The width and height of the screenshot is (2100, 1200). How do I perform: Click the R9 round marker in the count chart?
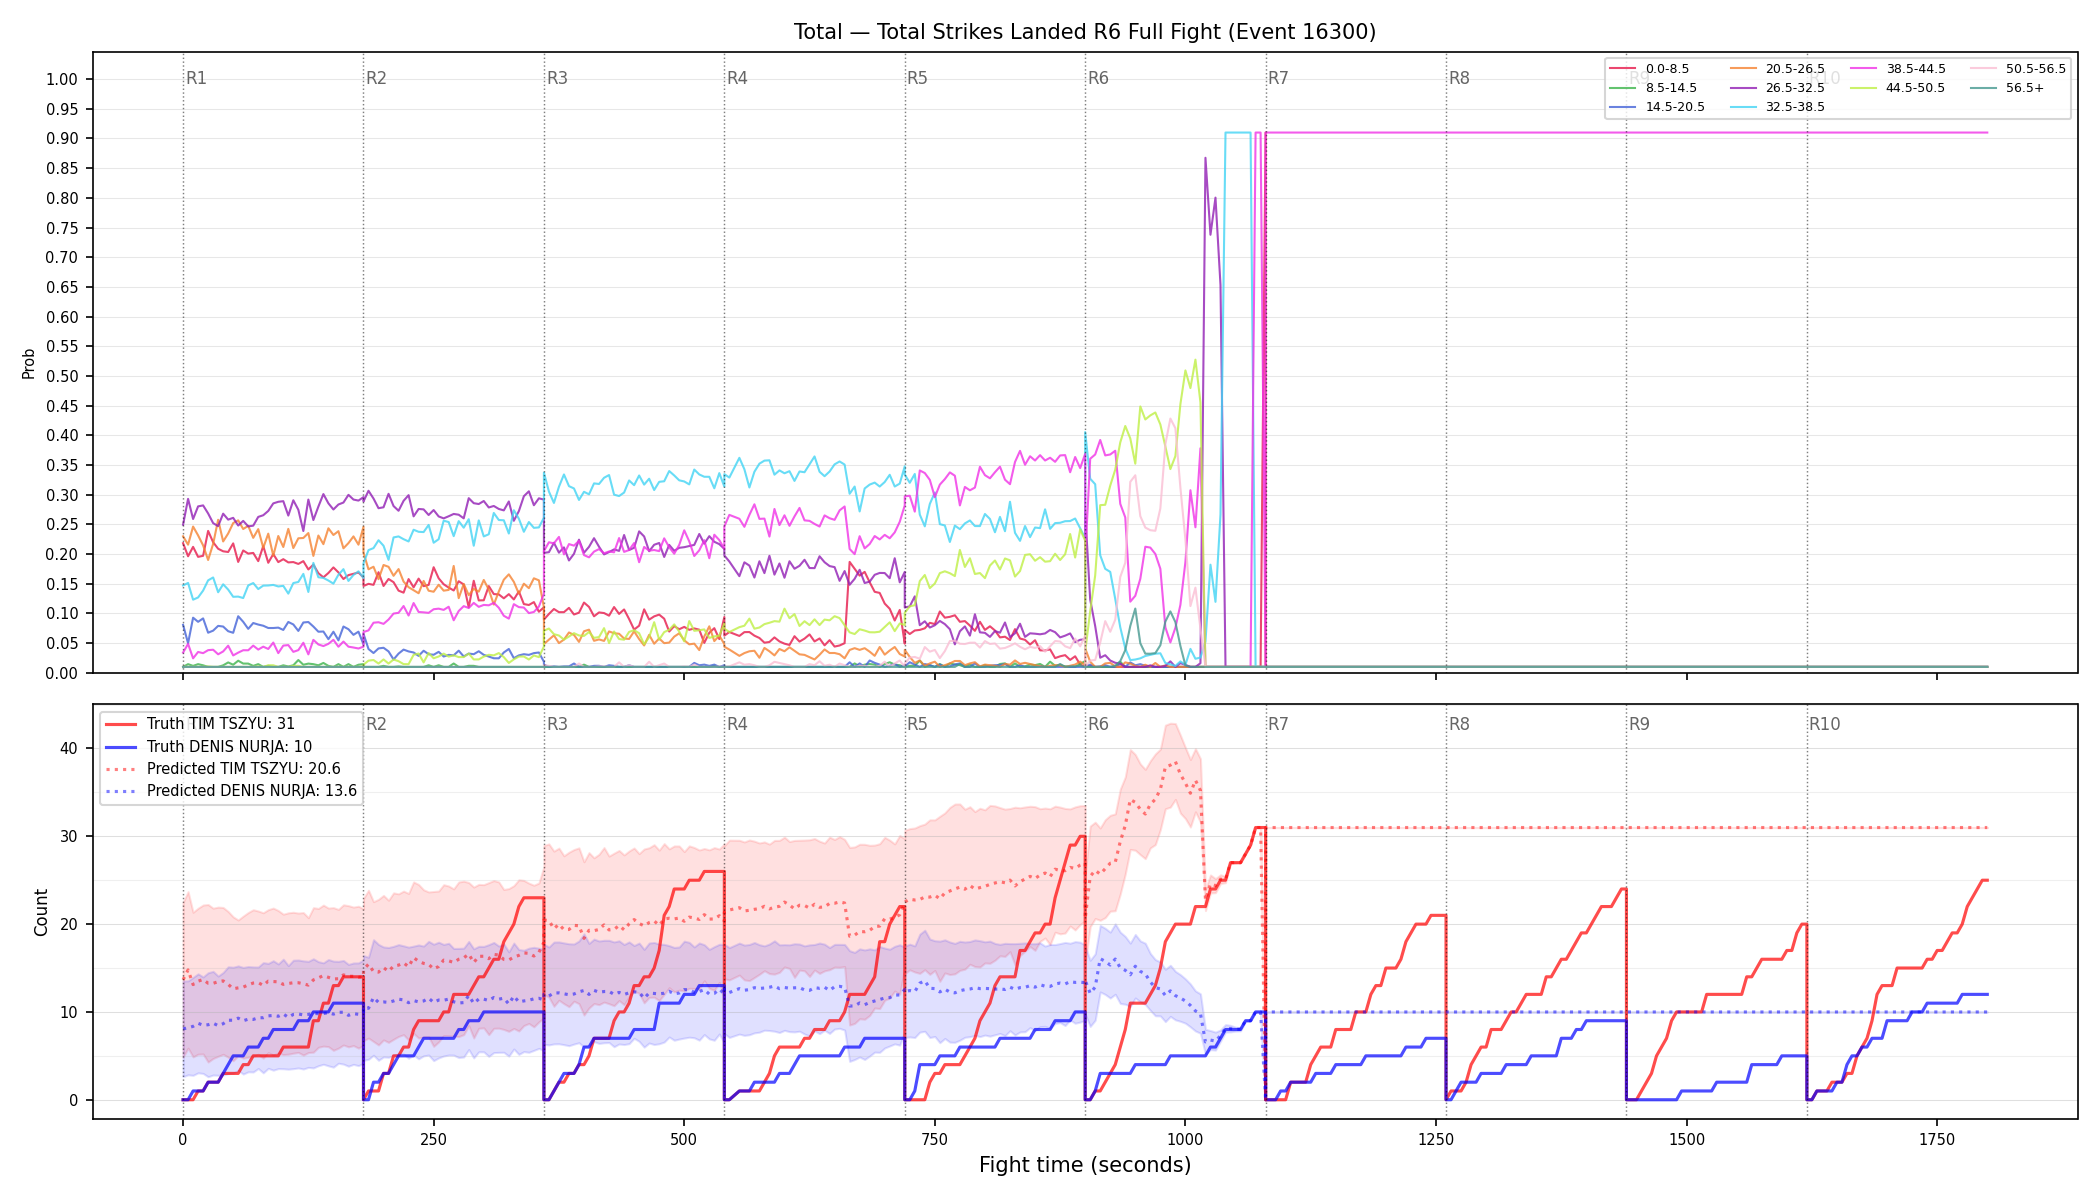pos(1639,724)
